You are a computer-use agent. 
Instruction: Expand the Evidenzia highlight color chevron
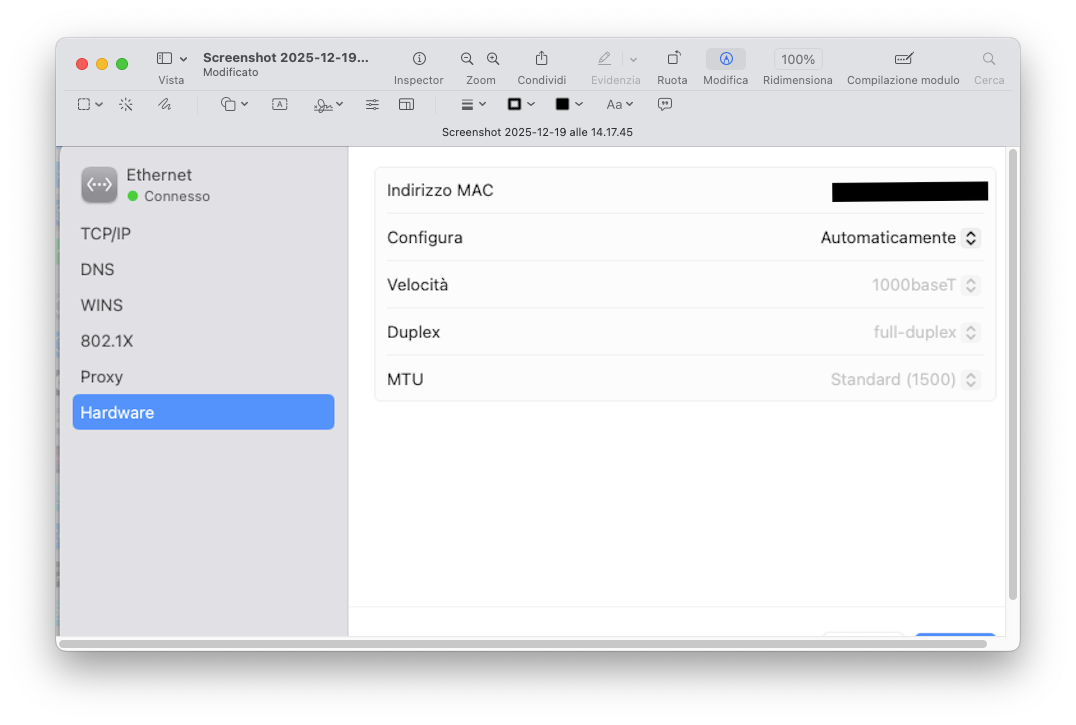[633, 60]
